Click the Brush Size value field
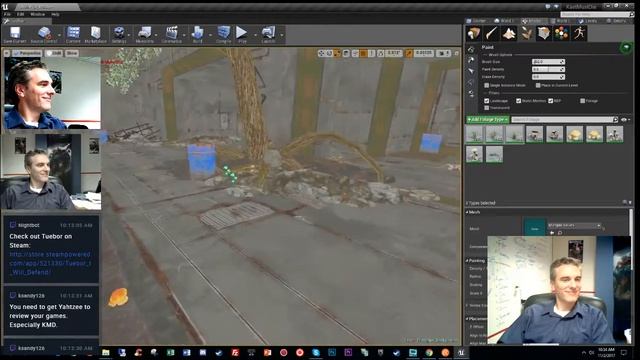 click(x=548, y=62)
